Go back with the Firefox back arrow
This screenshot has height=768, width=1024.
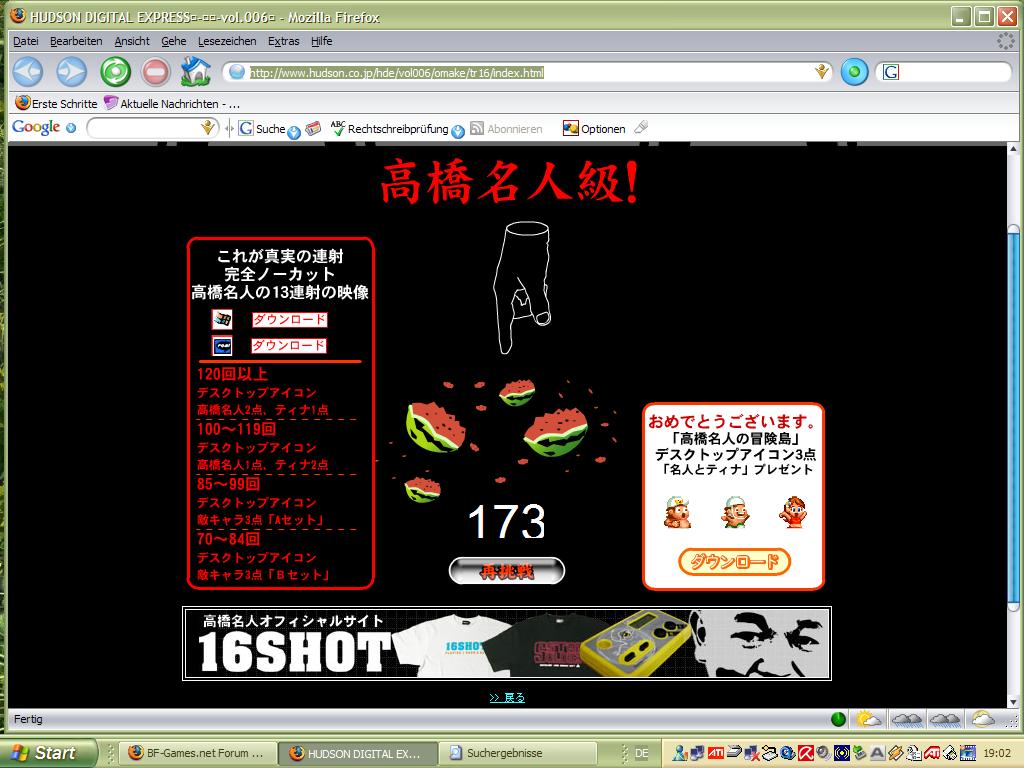coord(27,72)
